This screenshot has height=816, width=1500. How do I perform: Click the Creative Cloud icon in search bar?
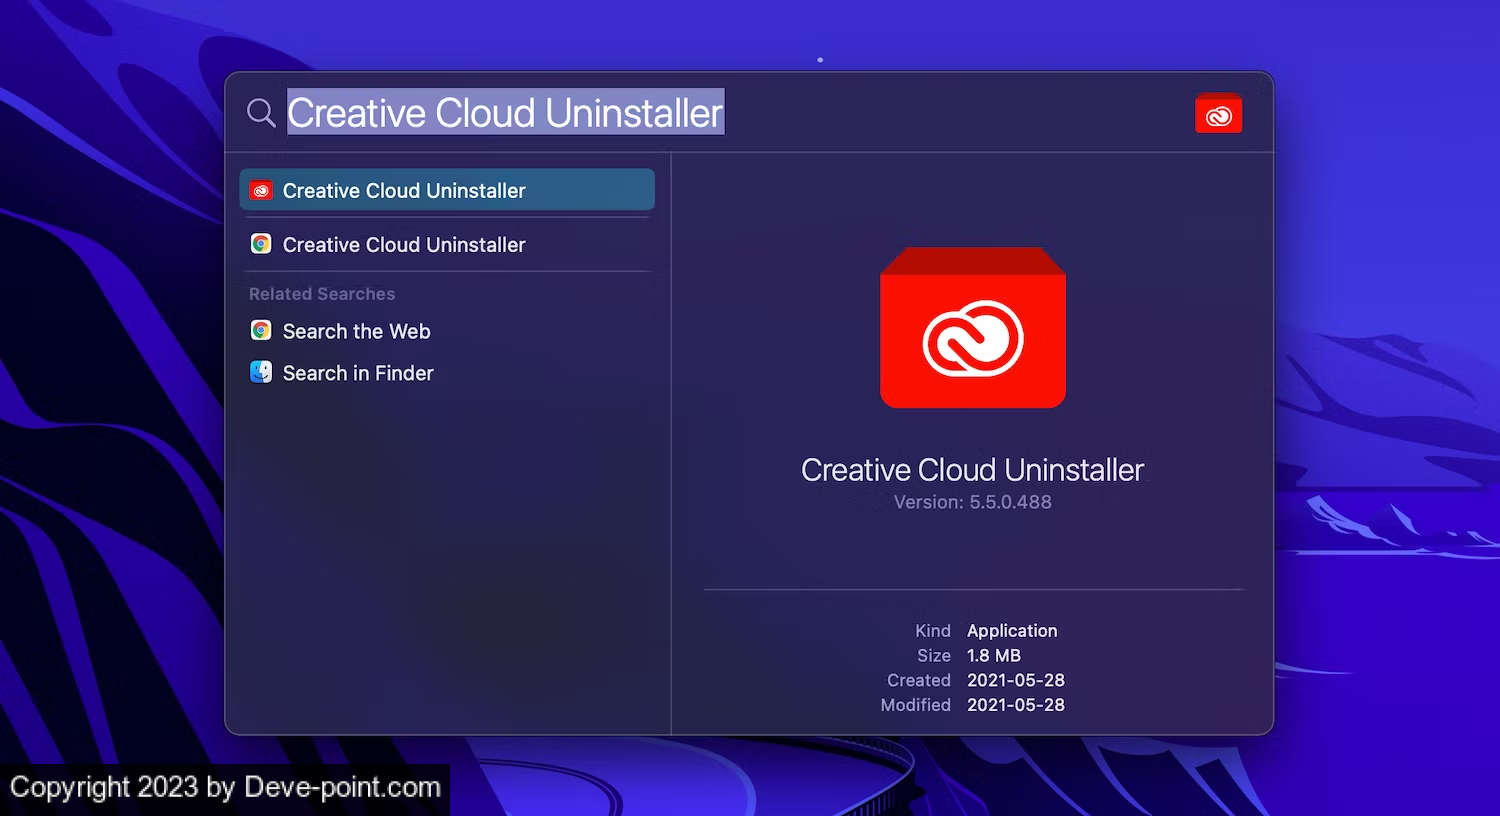click(x=1218, y=113)
